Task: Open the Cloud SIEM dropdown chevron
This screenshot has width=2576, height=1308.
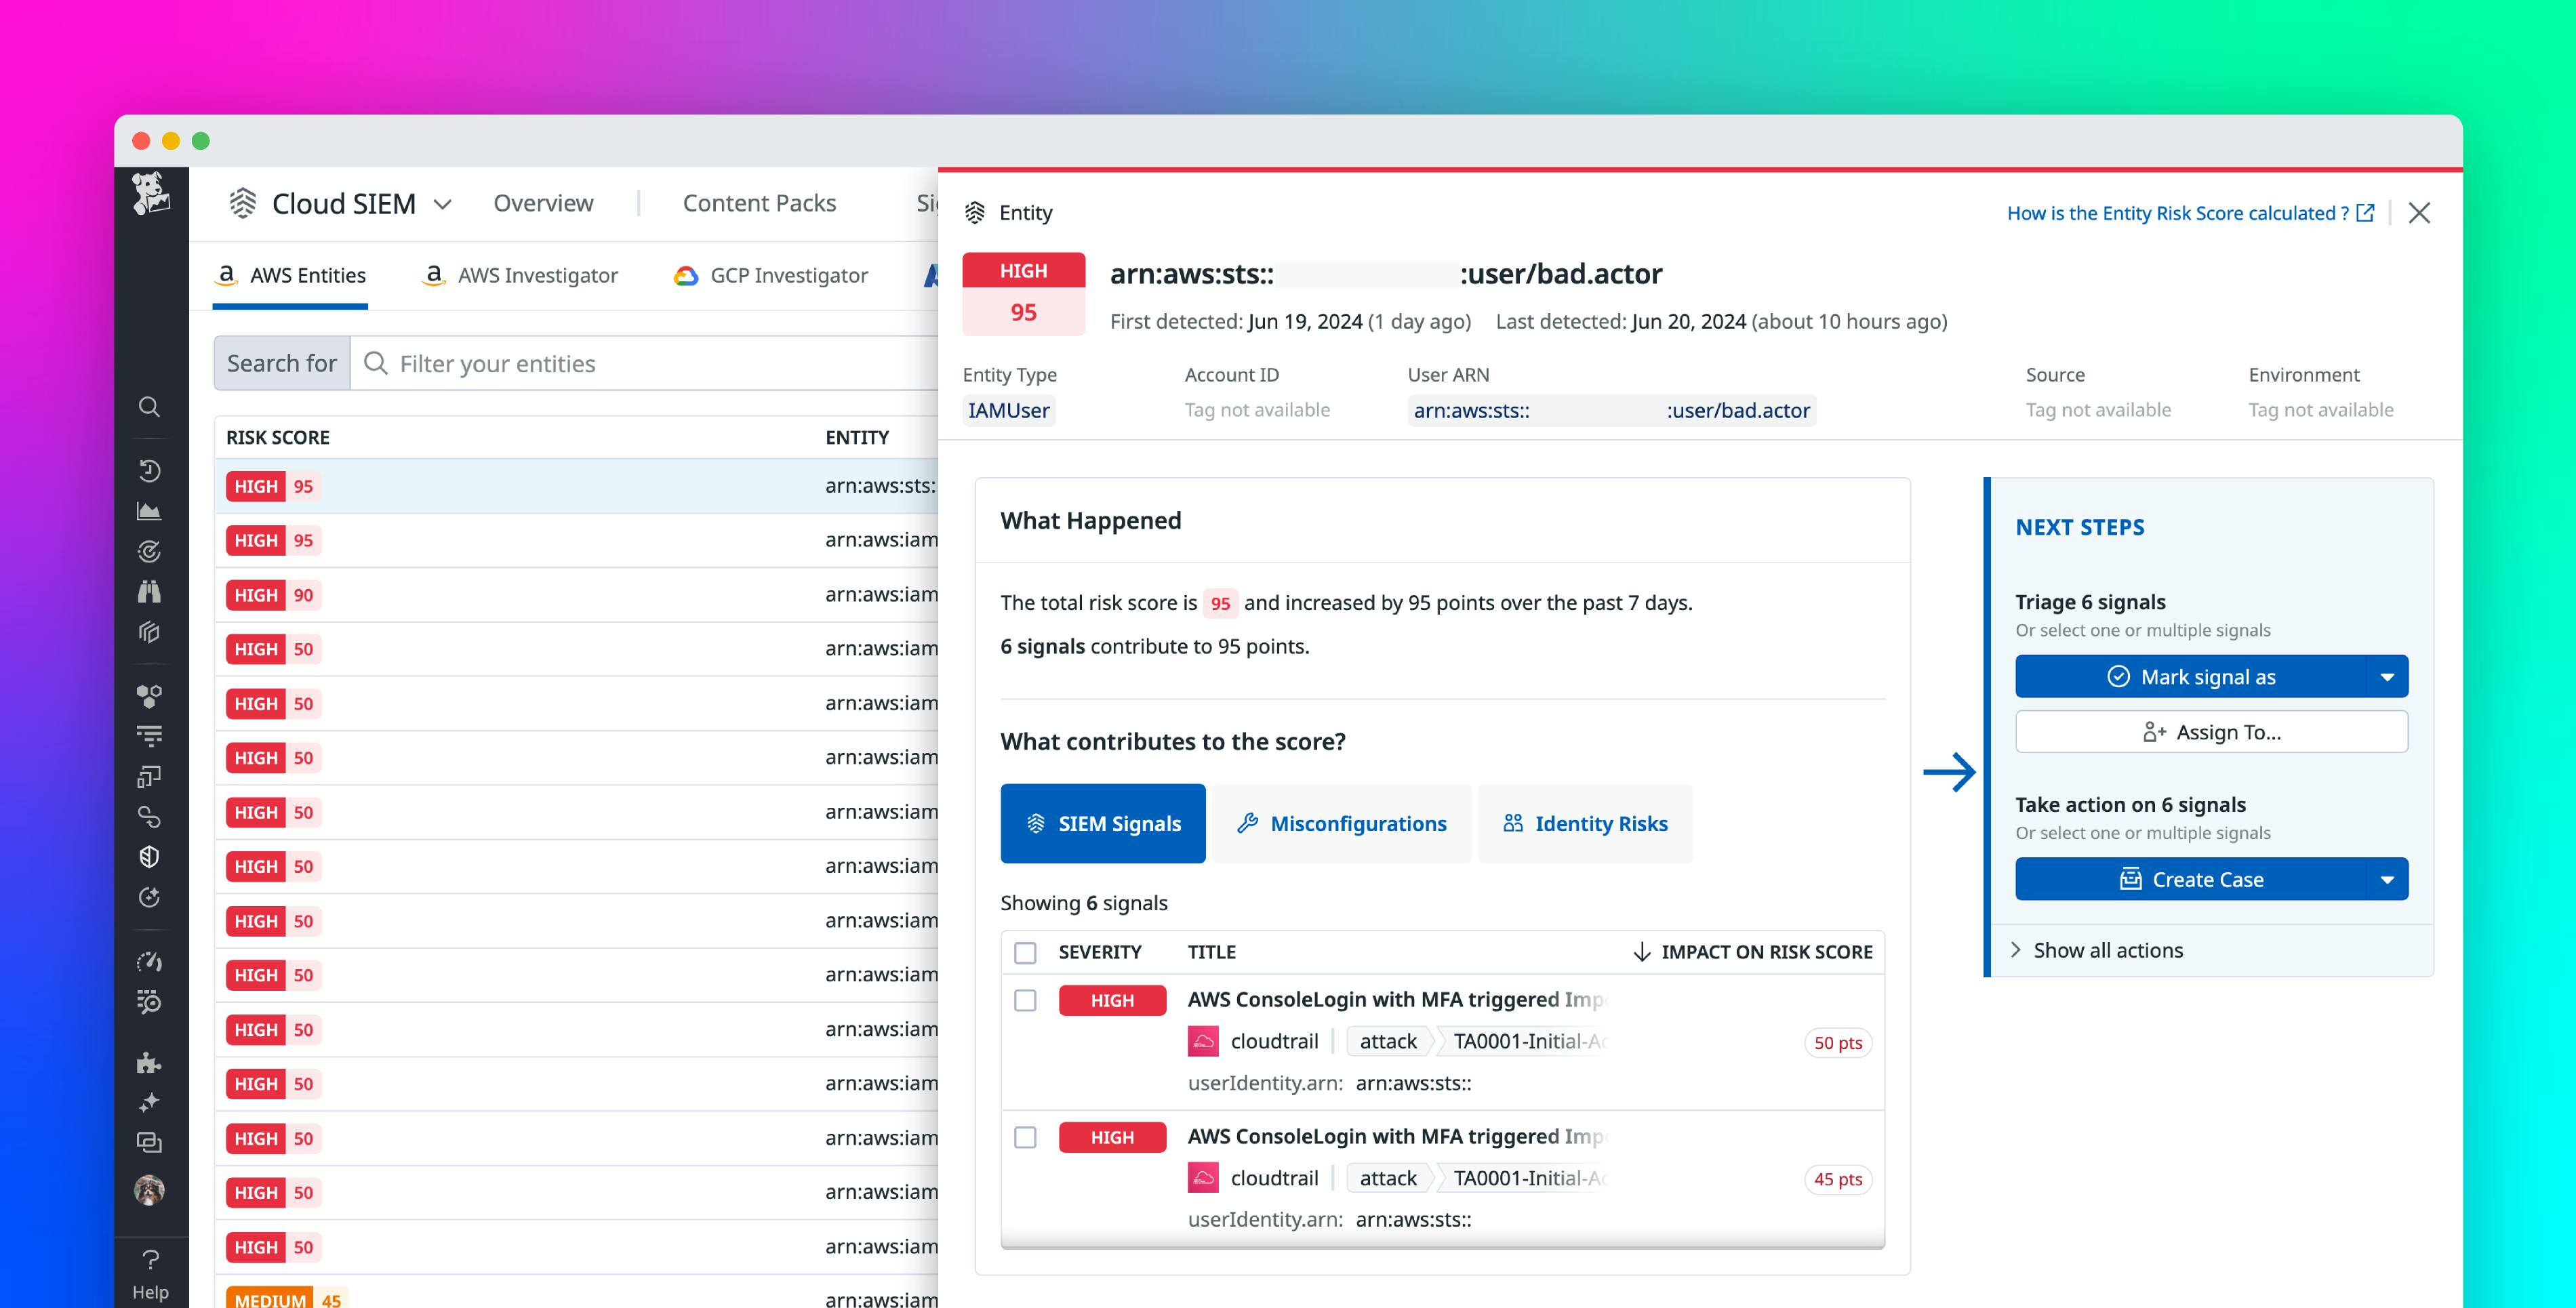Action: click(443, 203)
